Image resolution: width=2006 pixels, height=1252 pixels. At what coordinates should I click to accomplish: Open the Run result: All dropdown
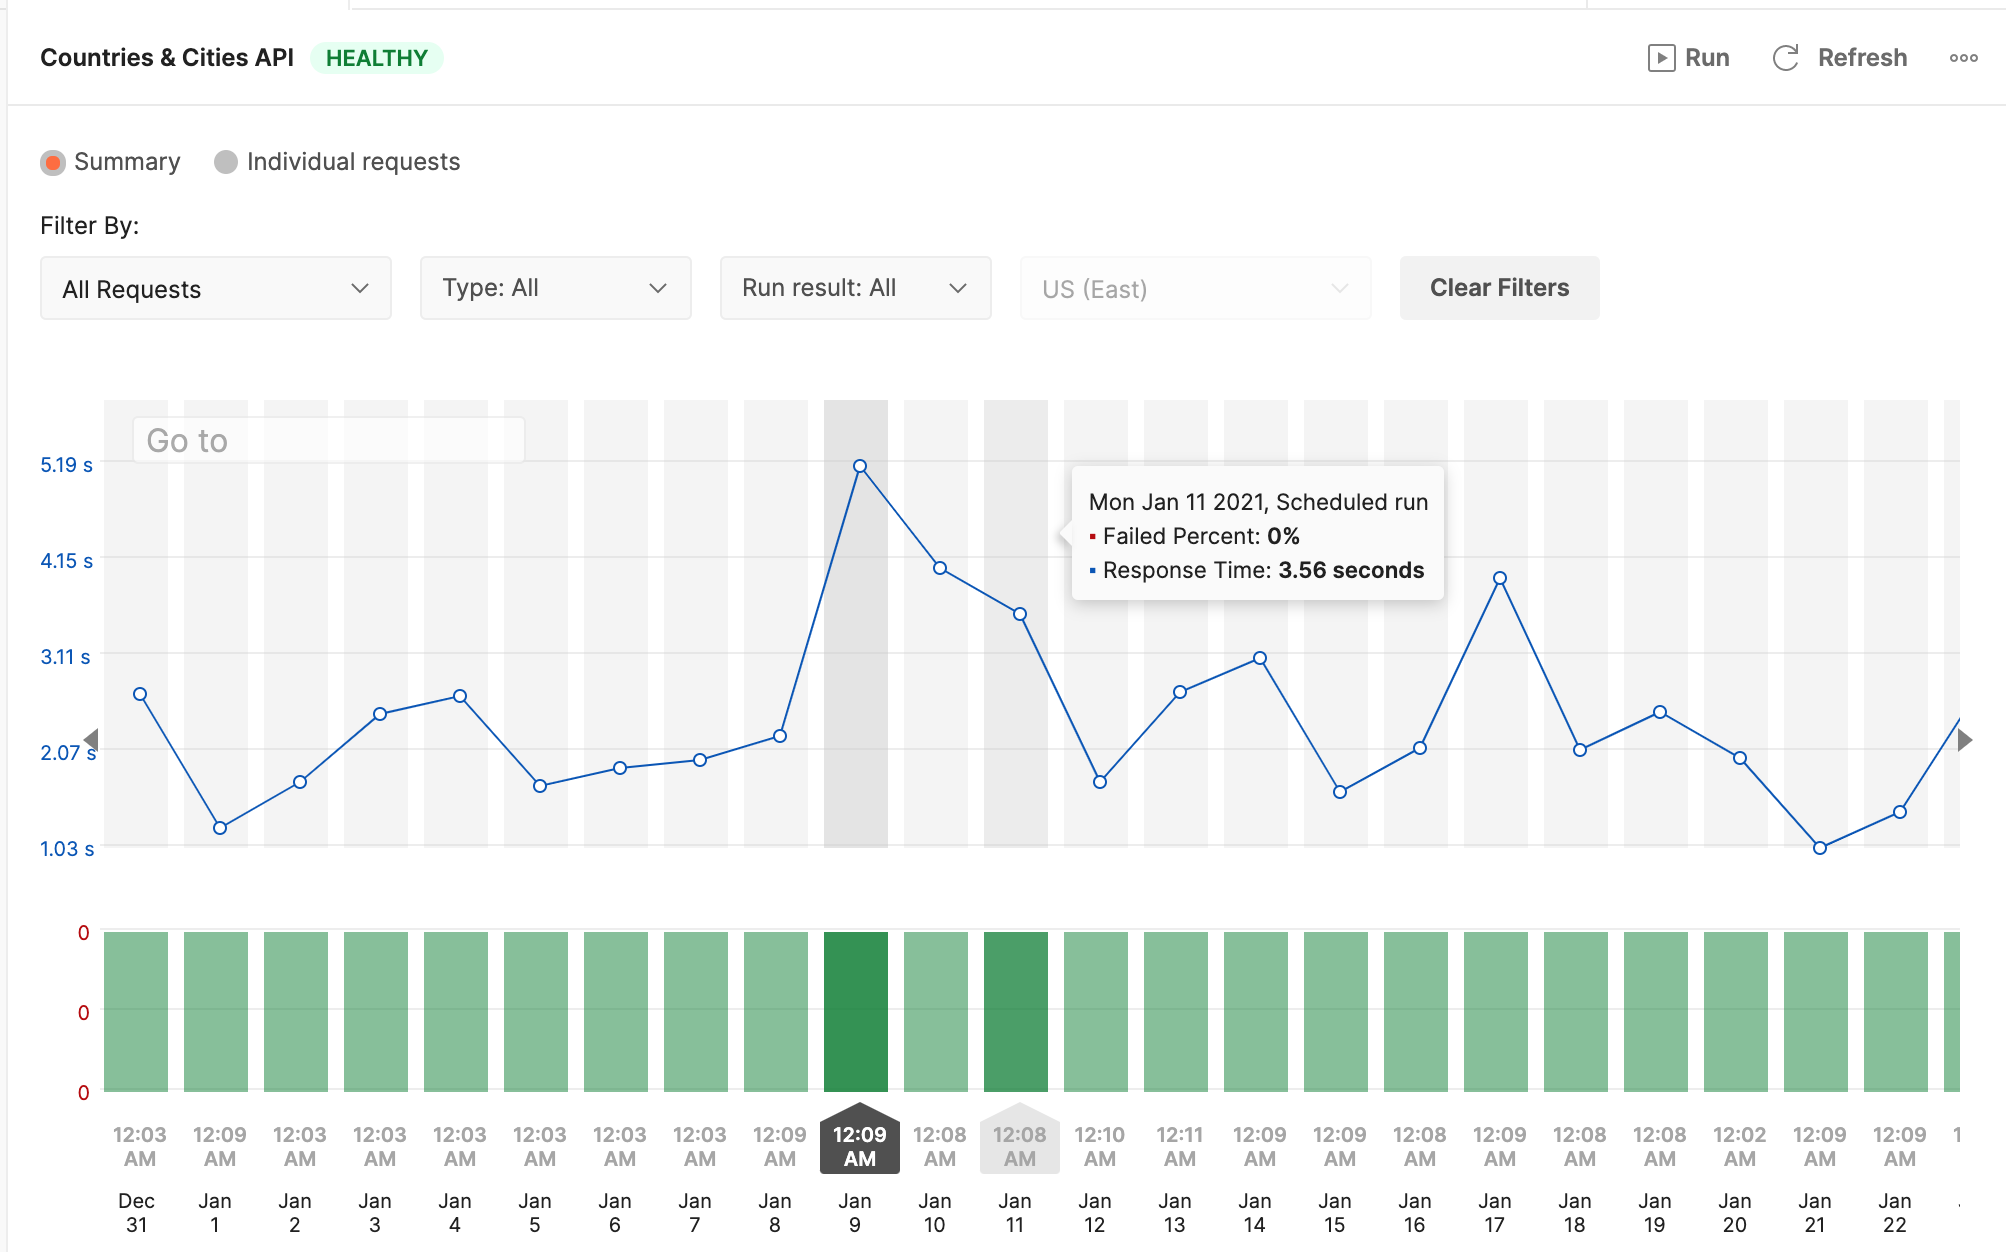[x=855, y=288]
